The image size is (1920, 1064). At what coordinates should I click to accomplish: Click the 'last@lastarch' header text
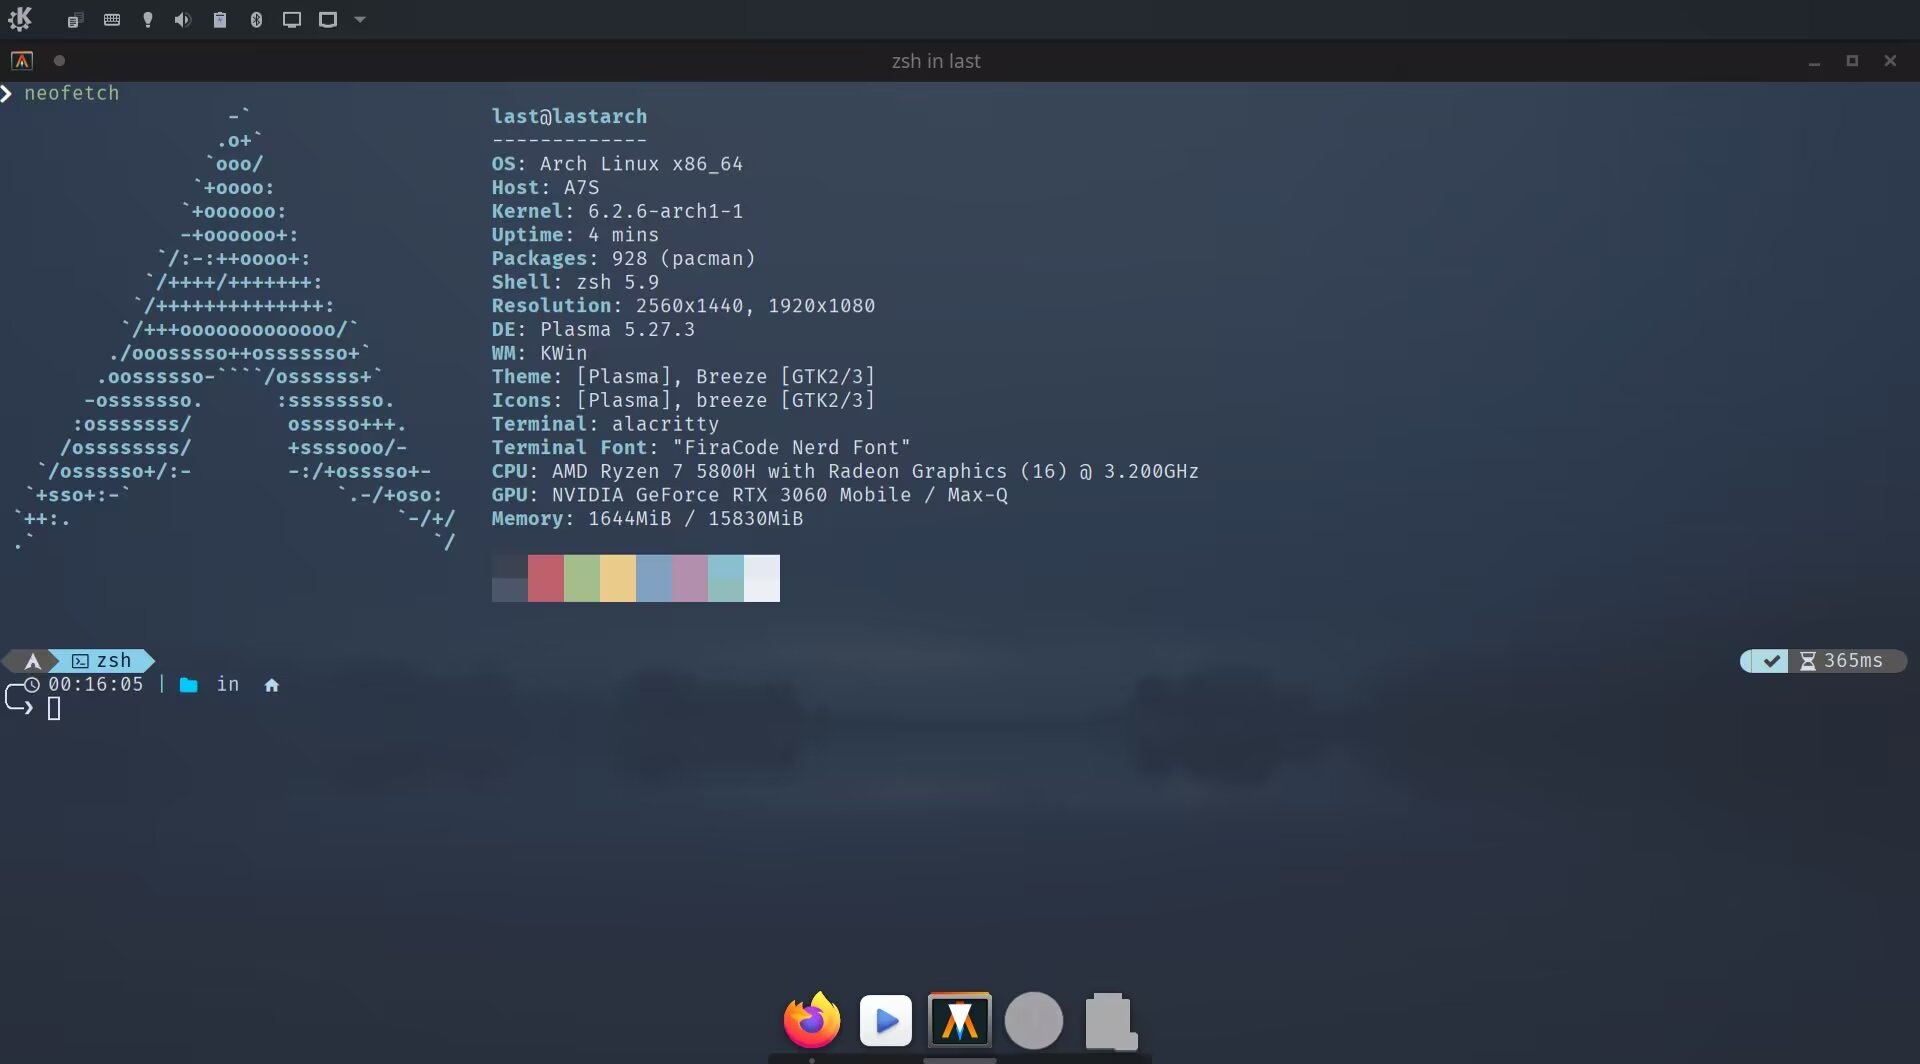pyautogui.click(x=569, y=117)
